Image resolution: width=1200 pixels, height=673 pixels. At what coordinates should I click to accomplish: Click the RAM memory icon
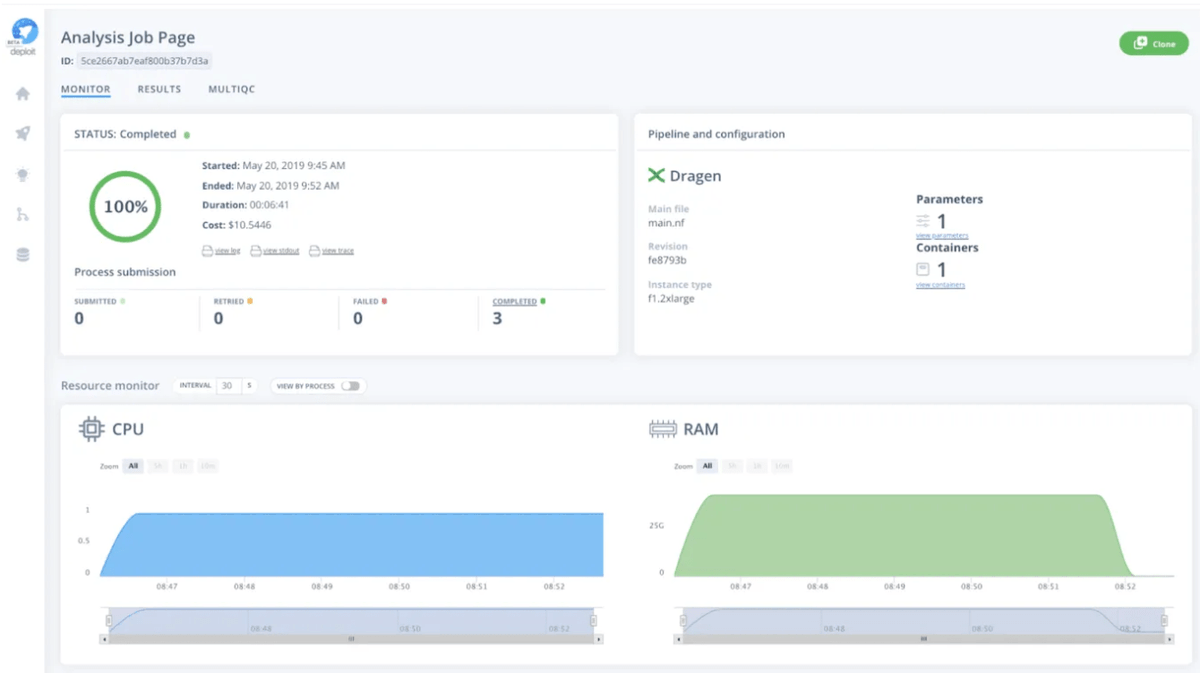point(663,429)
